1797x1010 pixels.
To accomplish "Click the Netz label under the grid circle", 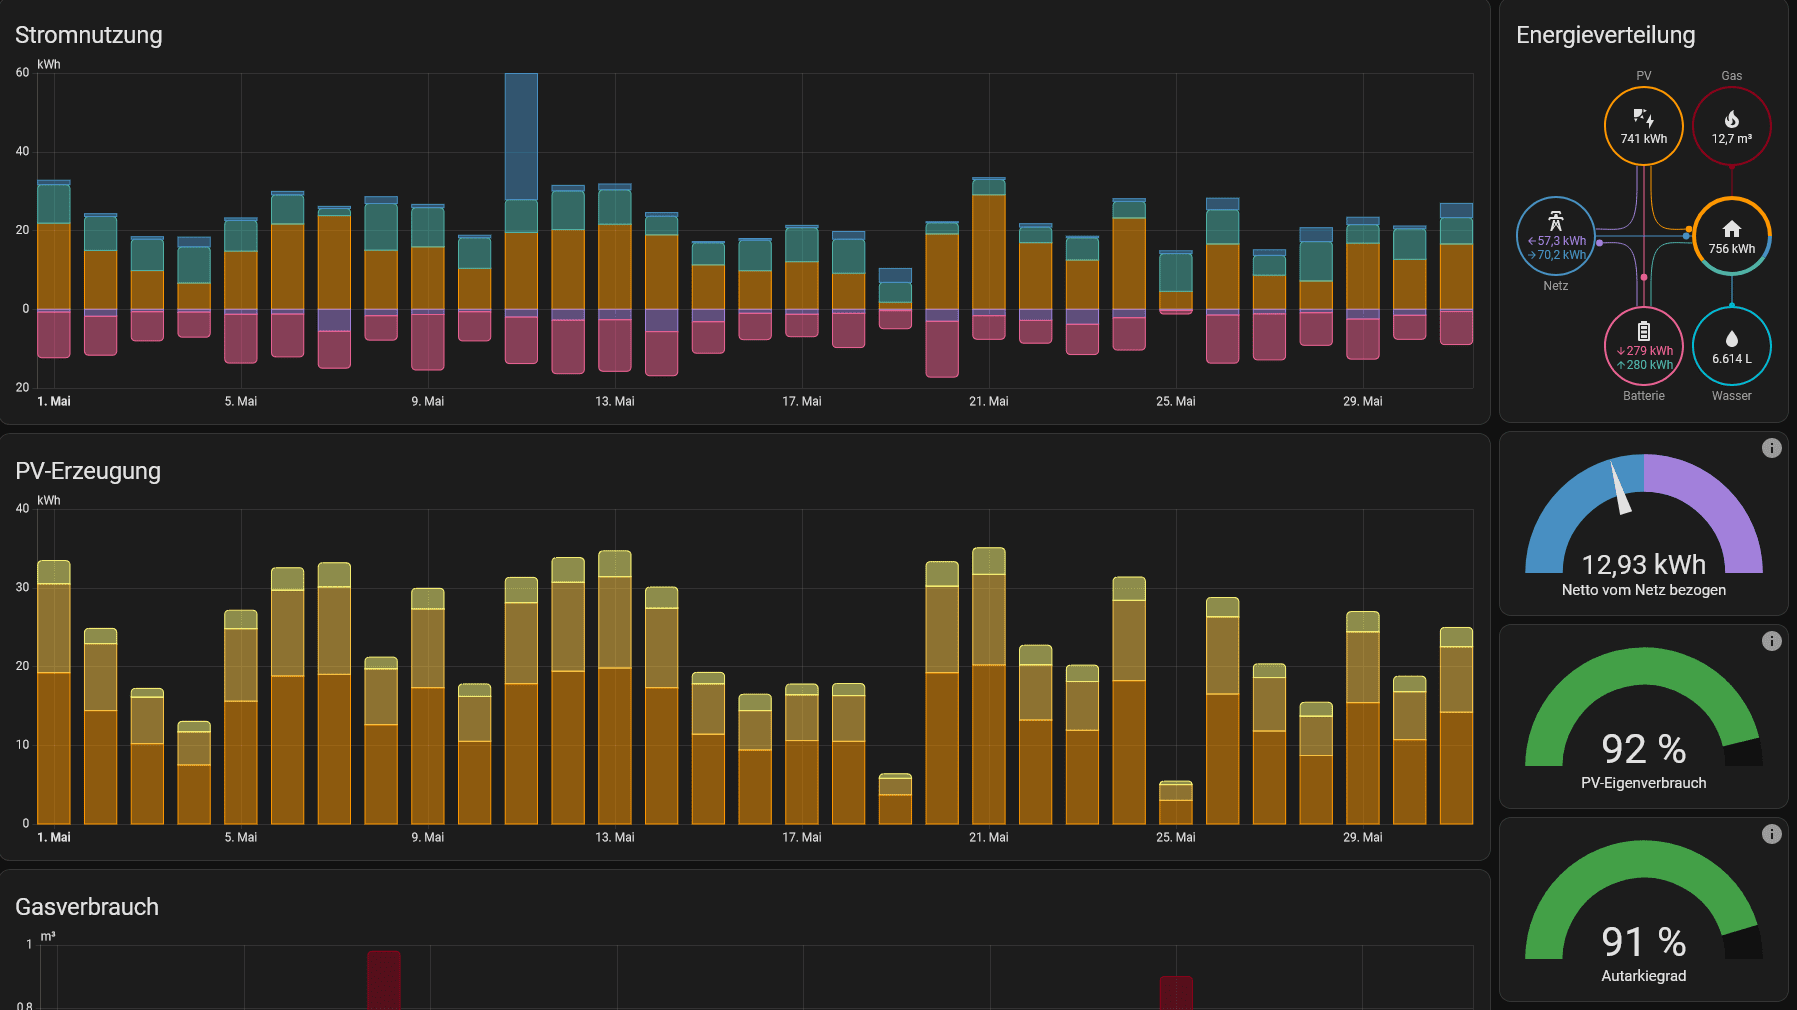I will pyautogui.click(x=1556, y=286).
